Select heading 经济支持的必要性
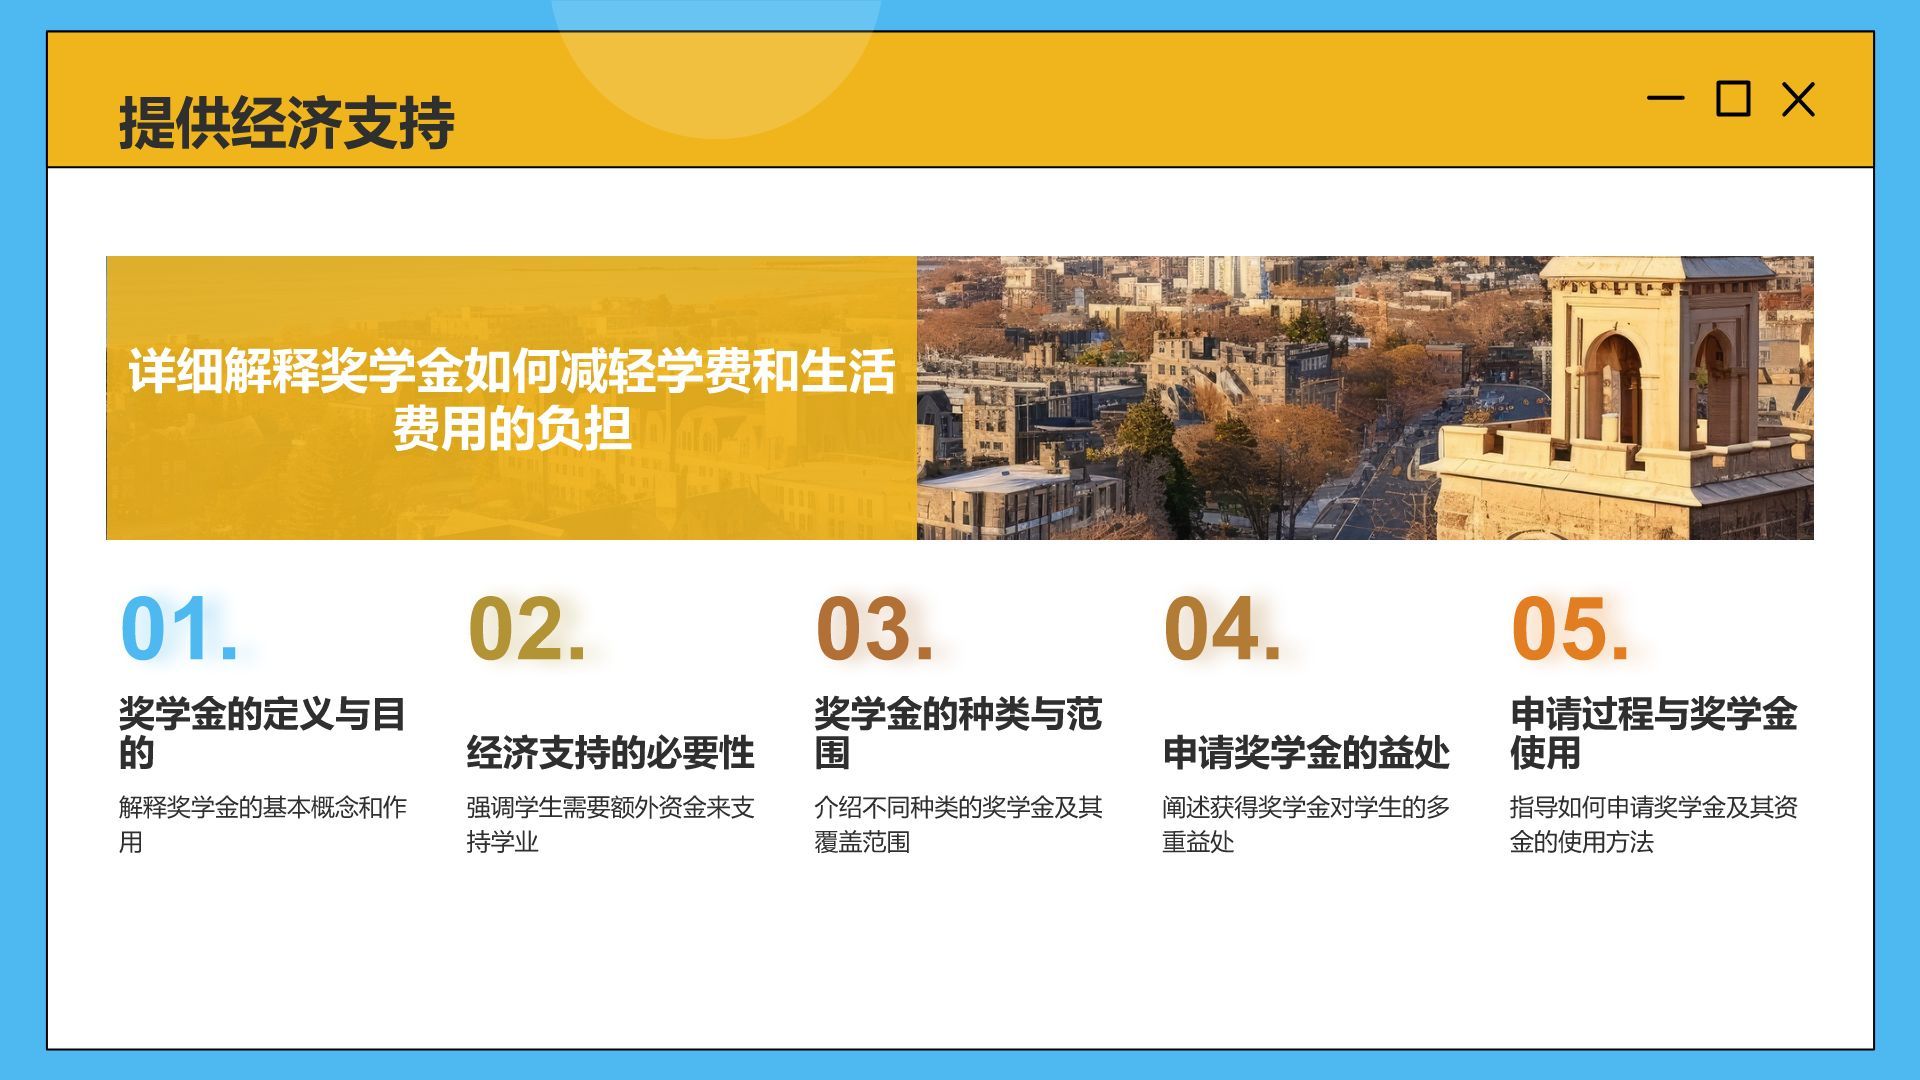The height and width of the screenshot is (1080, 1920). (x=610, y=753)
